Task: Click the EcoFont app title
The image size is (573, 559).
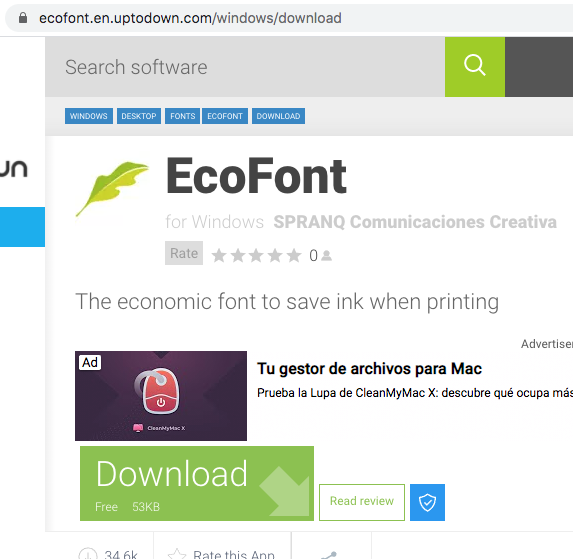Action: click(x=256, y=176)
